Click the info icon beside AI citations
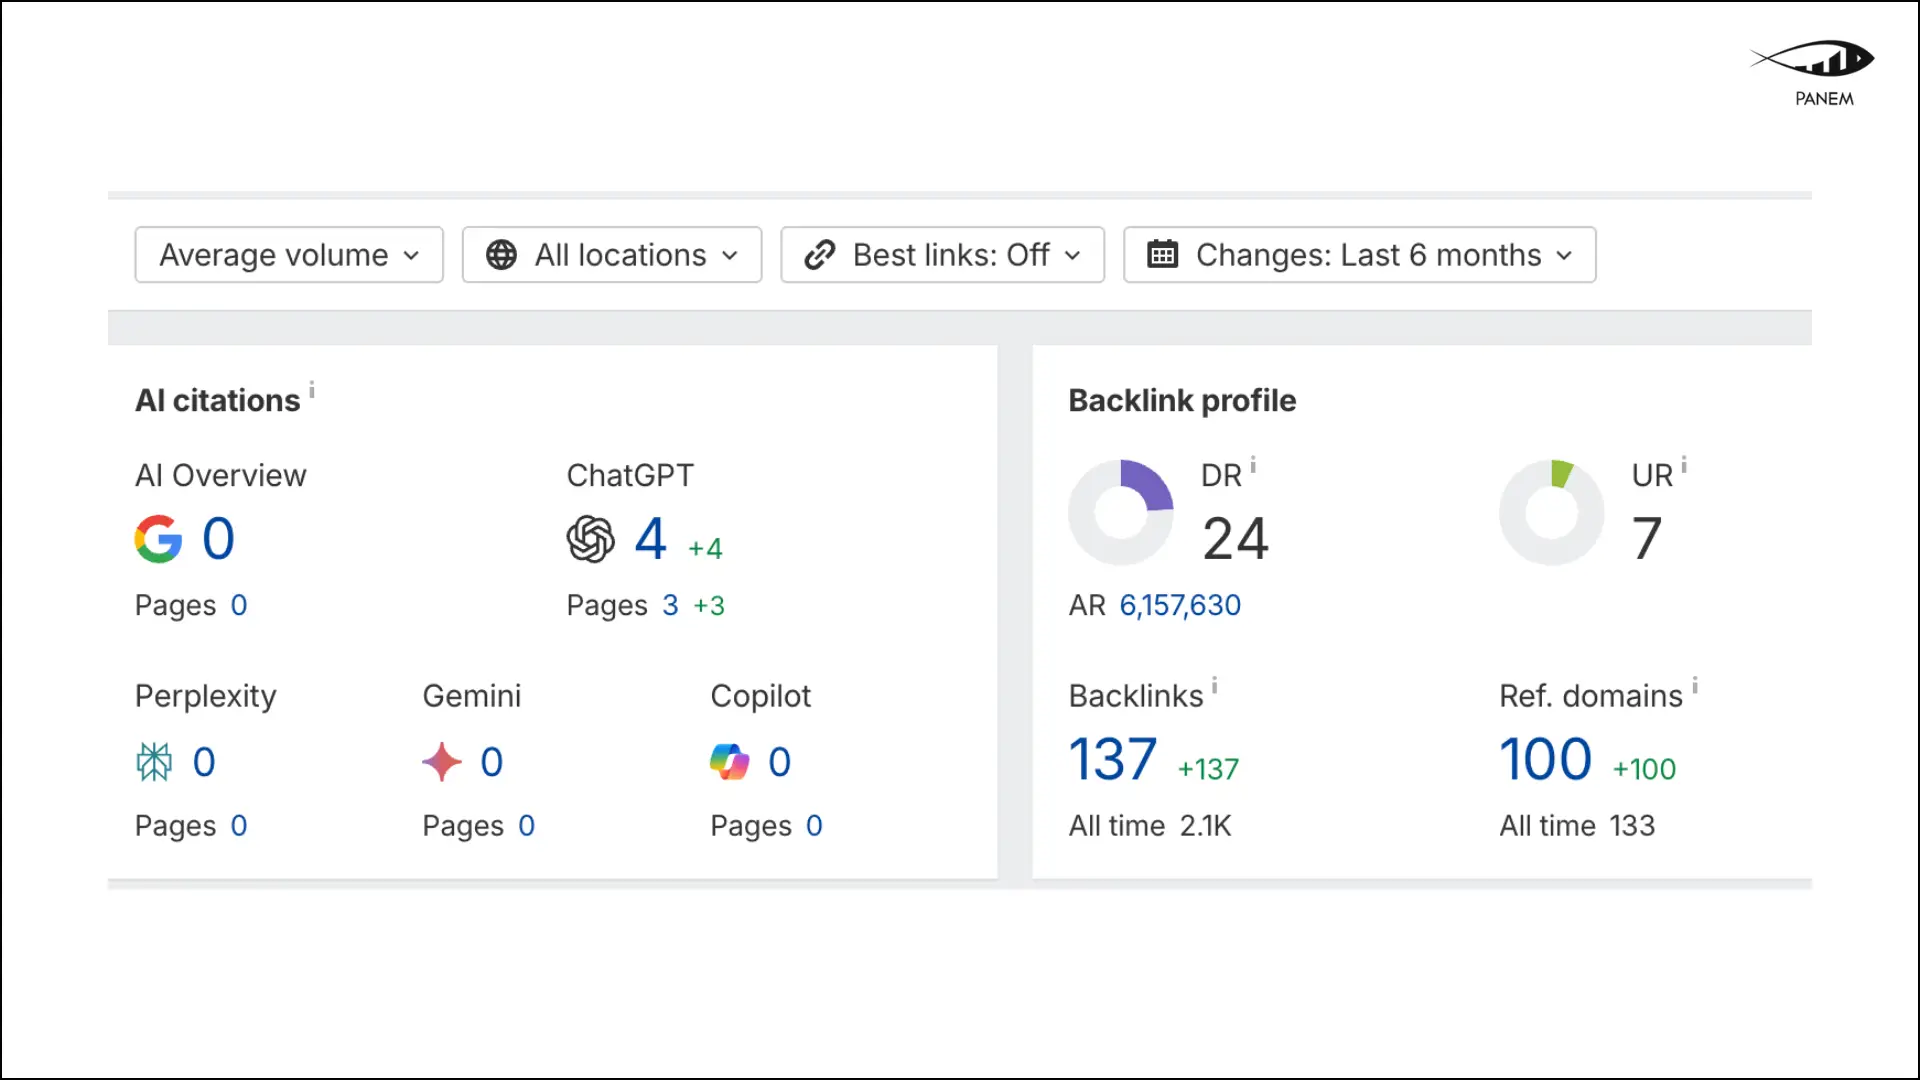Viewport: 1920px width, 1080px height. coord(312,390)
